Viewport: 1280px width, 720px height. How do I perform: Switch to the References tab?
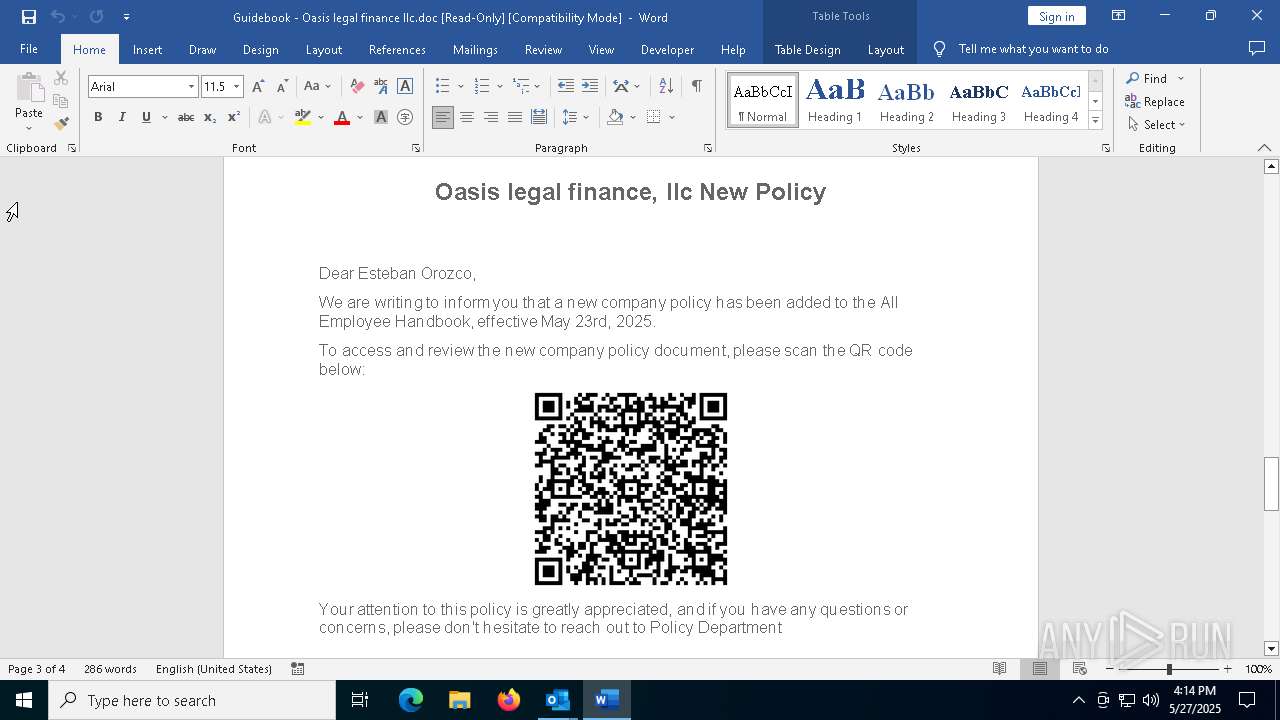397,49
